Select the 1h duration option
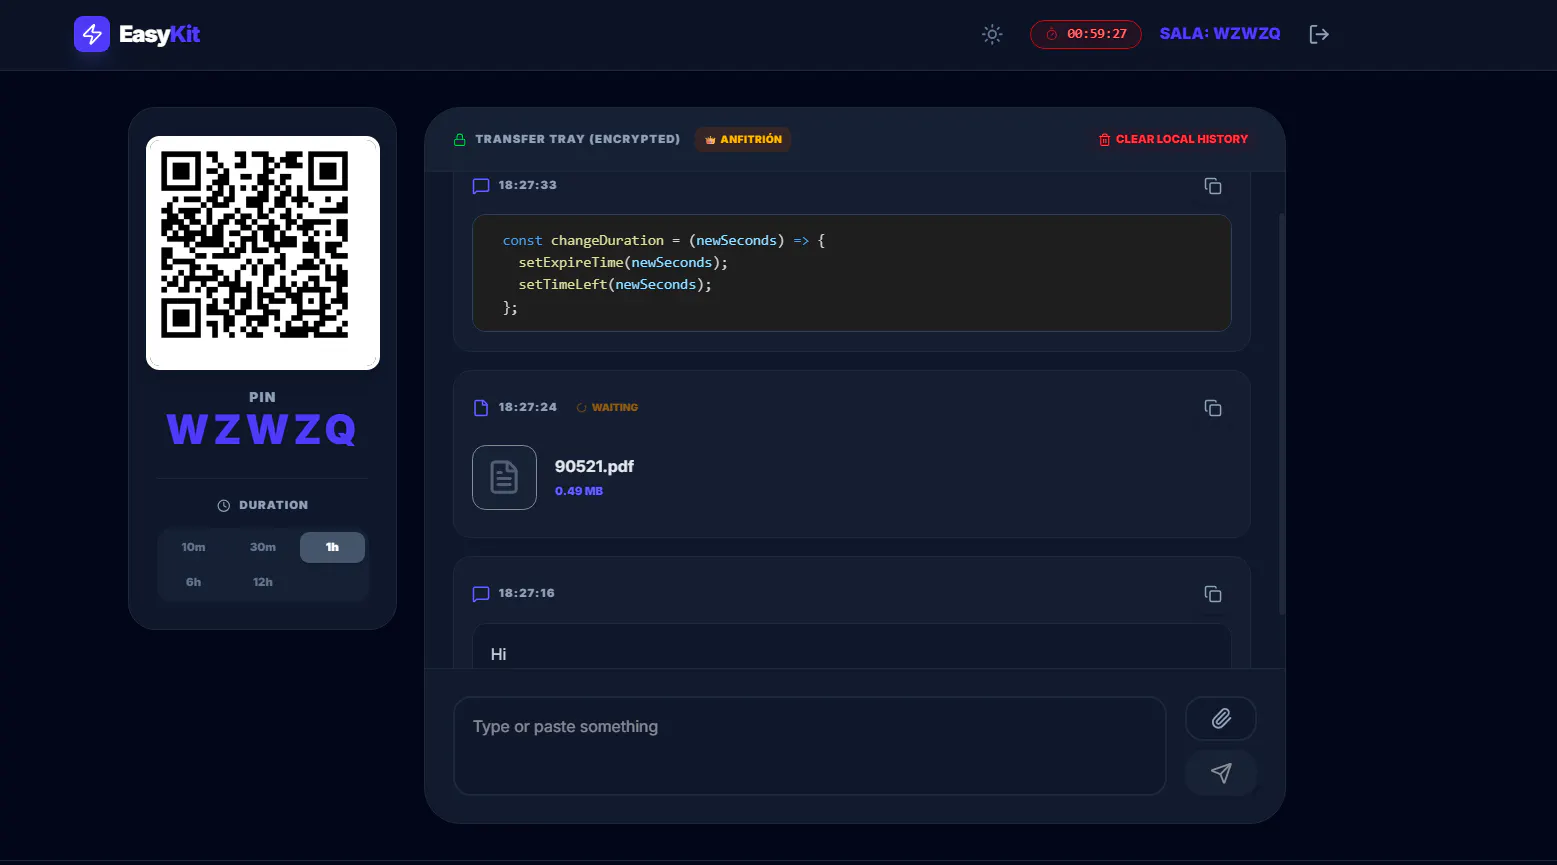This screenshot has width=1557, height=865. coord(332,547)
